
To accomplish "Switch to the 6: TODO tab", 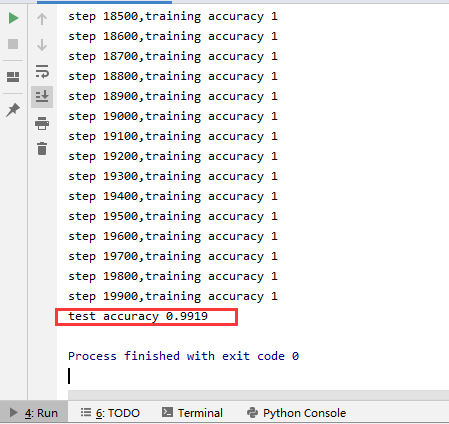I will pyautogui.click(x=110, y=413).
